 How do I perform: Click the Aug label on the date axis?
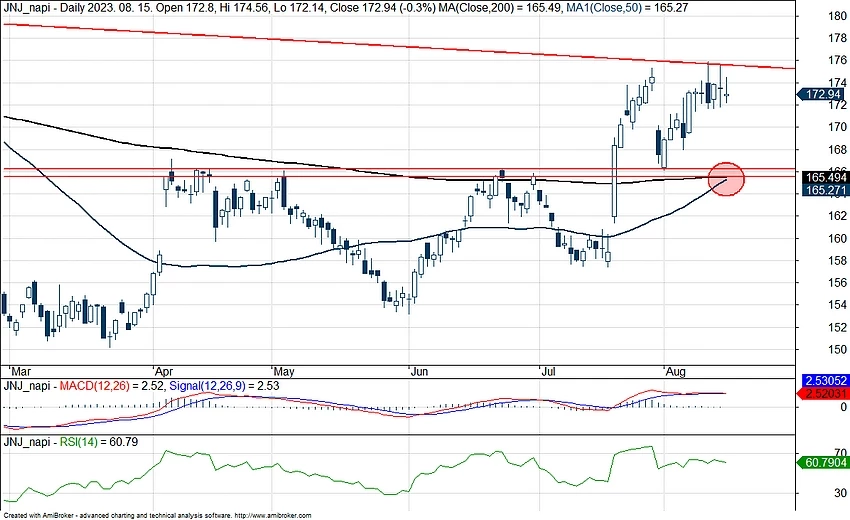point(675,371)
